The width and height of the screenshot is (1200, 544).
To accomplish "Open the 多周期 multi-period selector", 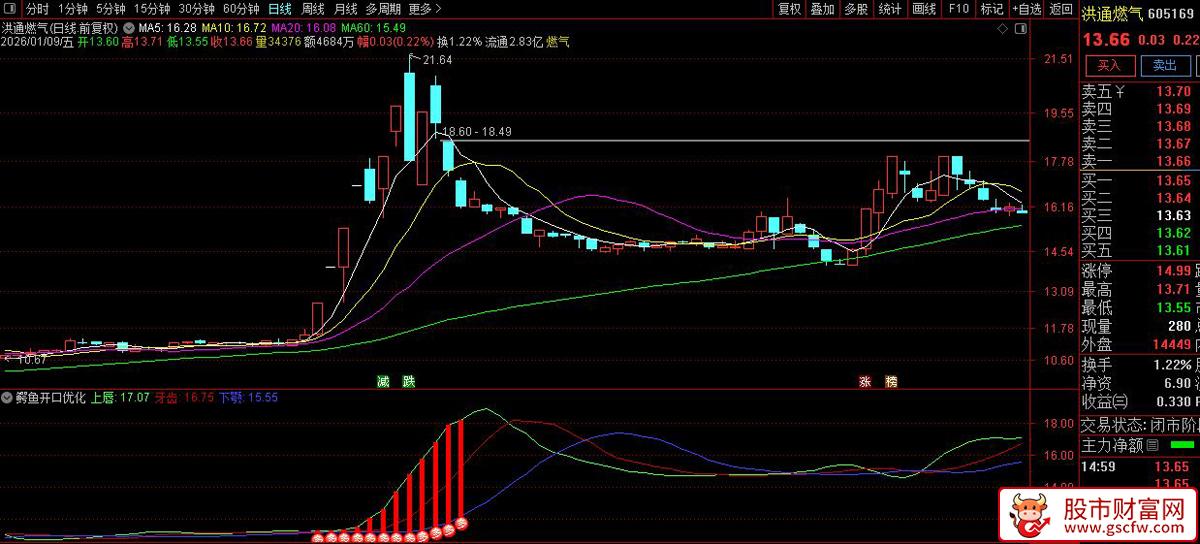I will coord(386,9).
